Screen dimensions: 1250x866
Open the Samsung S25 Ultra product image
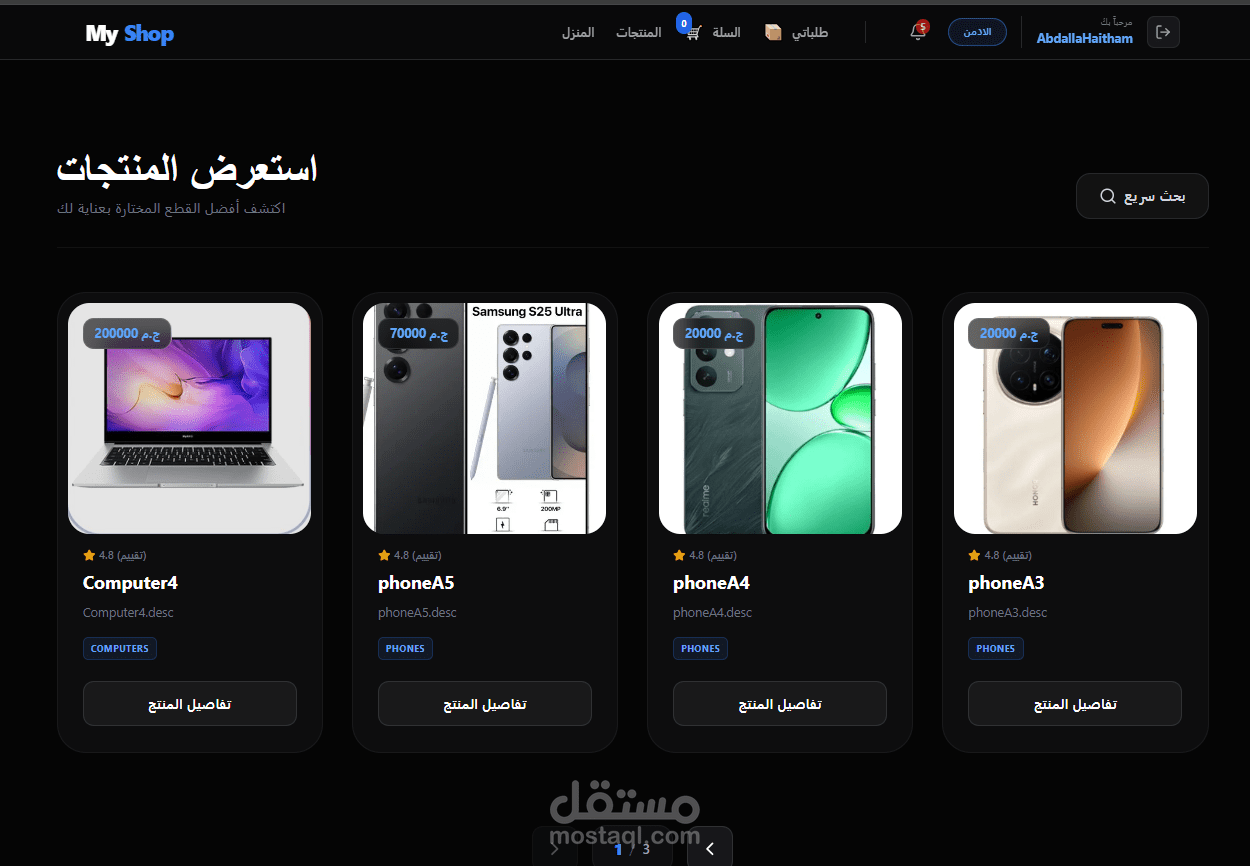(x=485, y=419)
